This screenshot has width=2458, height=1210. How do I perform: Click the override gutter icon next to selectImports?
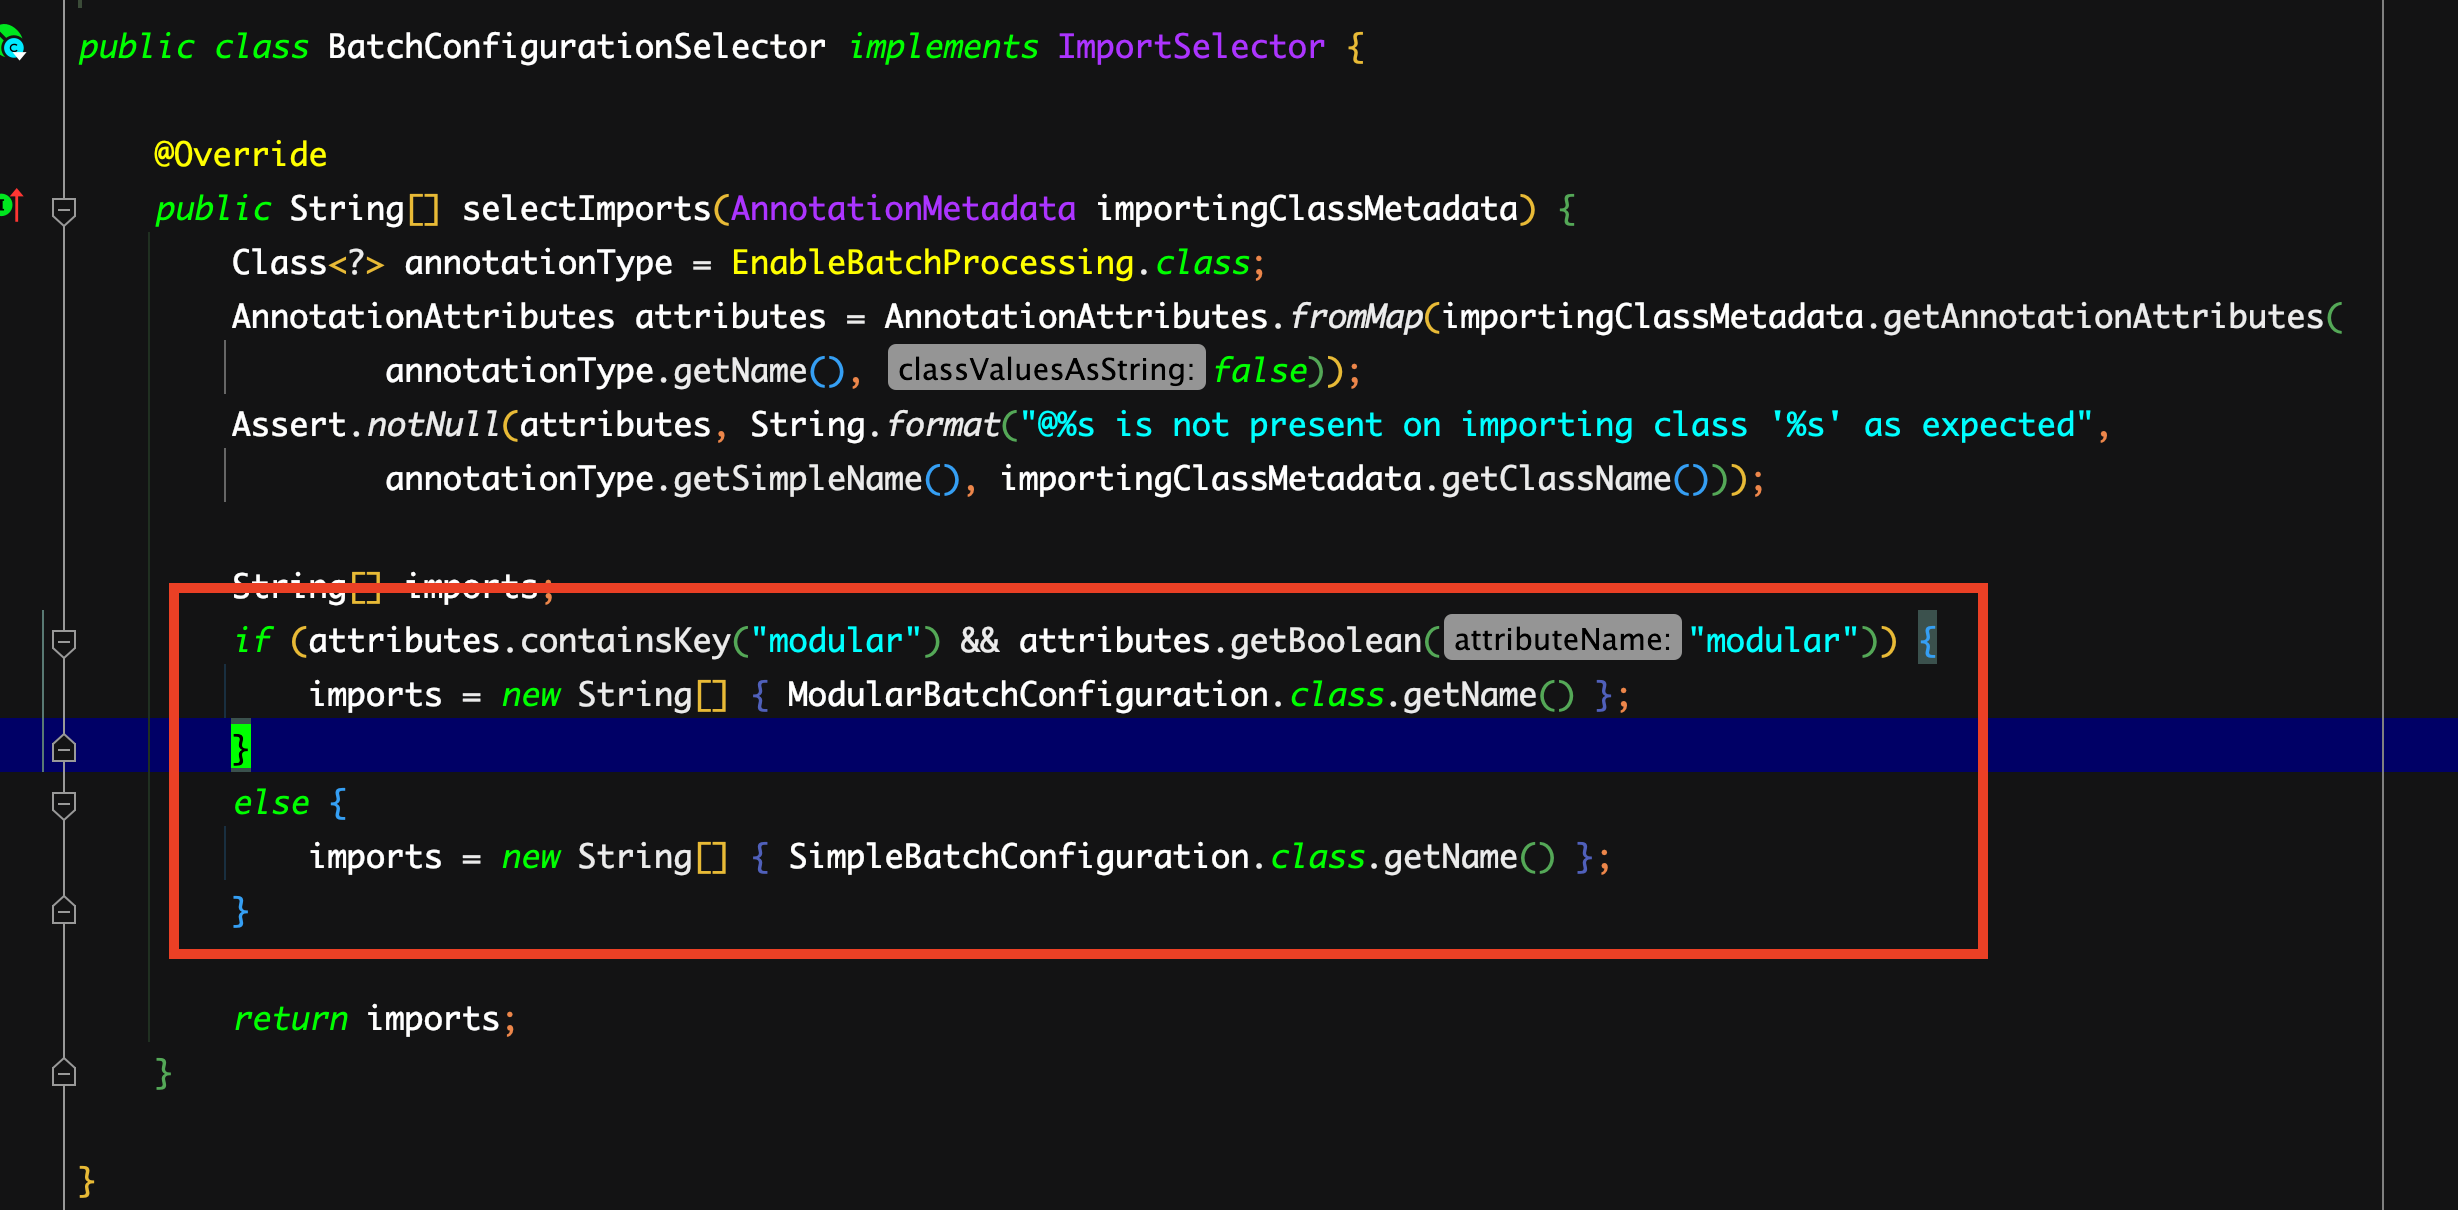[x=11, y=205]
